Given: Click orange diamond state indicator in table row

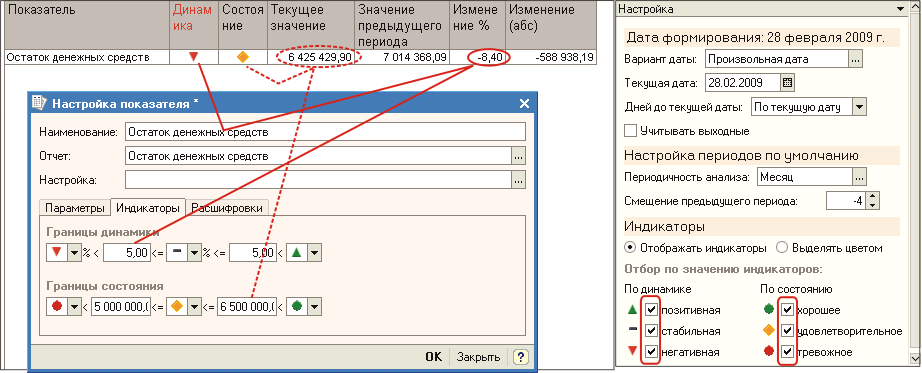Looking at the screenshot, I should (242, 57).
